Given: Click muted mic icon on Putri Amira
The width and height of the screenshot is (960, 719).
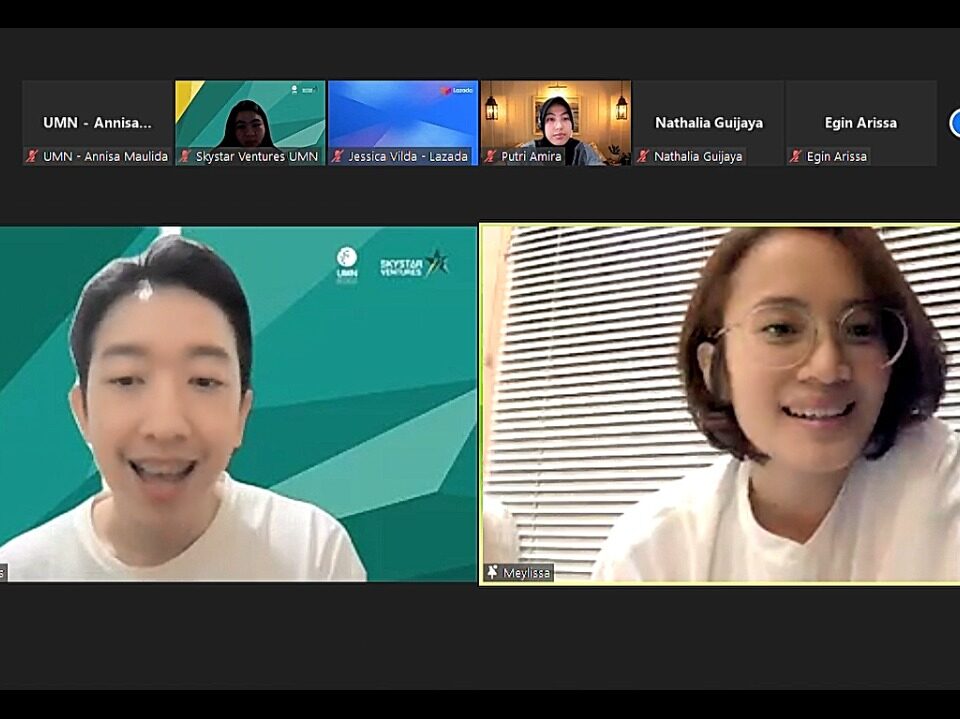Looking at the screenshot, I should [491, 157].
